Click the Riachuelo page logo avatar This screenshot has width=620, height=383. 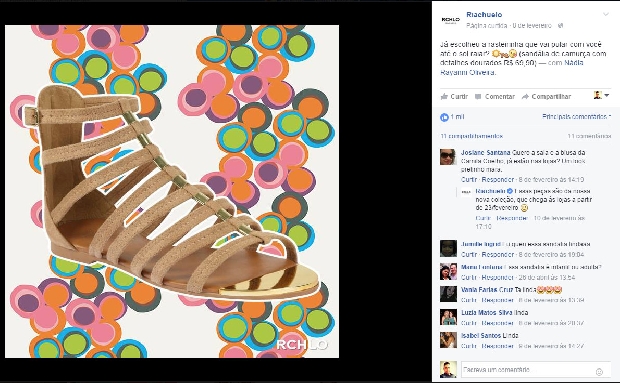(x=450, y=20)
